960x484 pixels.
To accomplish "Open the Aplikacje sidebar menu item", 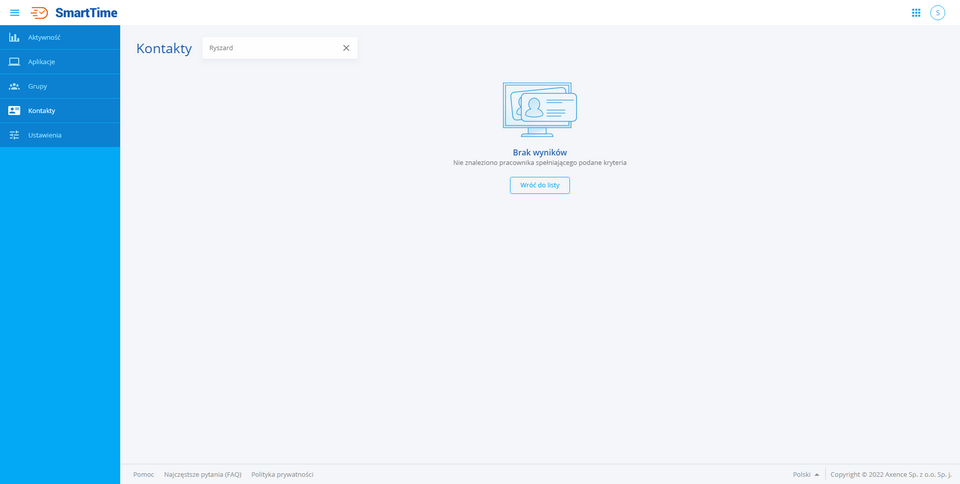I will 42,62.
